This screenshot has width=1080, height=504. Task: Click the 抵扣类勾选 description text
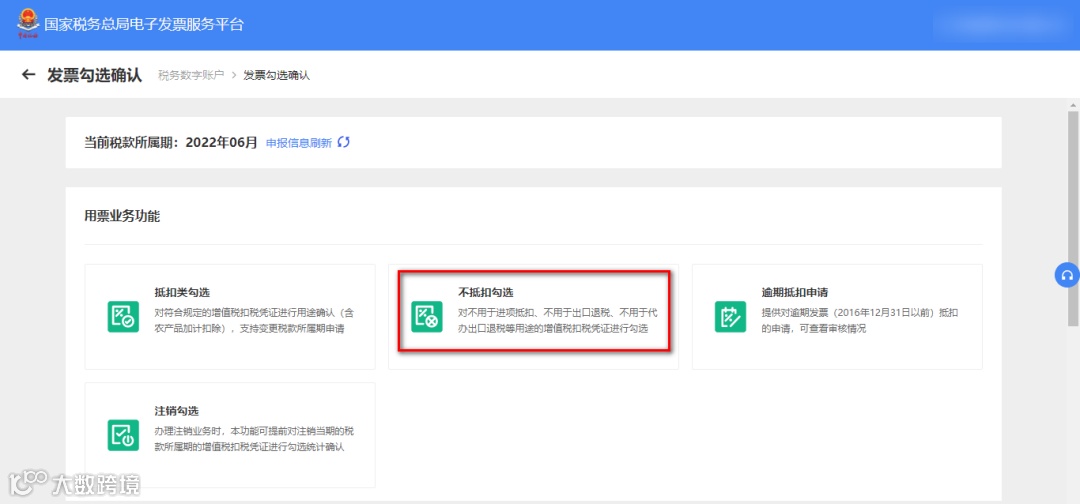[x=255, y=320]
